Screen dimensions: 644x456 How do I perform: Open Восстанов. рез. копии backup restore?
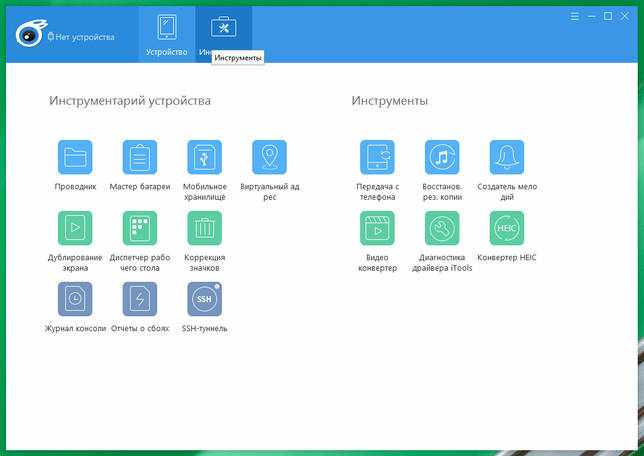[442, 157]
